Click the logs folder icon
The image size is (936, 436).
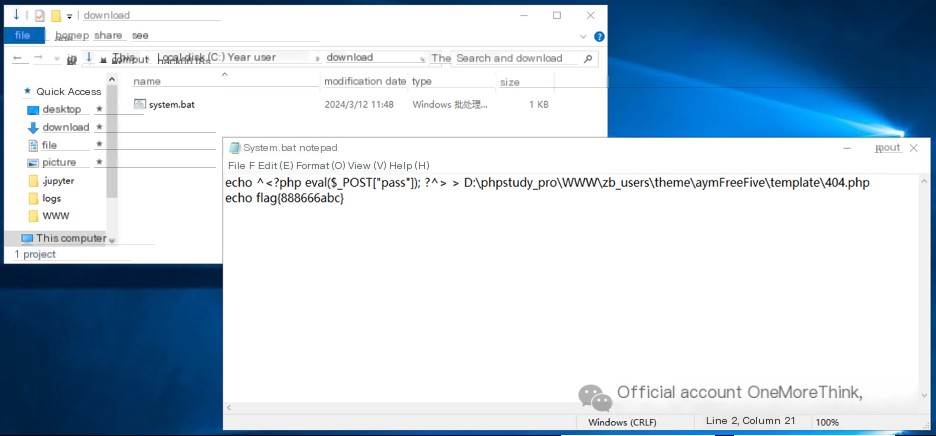click(33, 198)
